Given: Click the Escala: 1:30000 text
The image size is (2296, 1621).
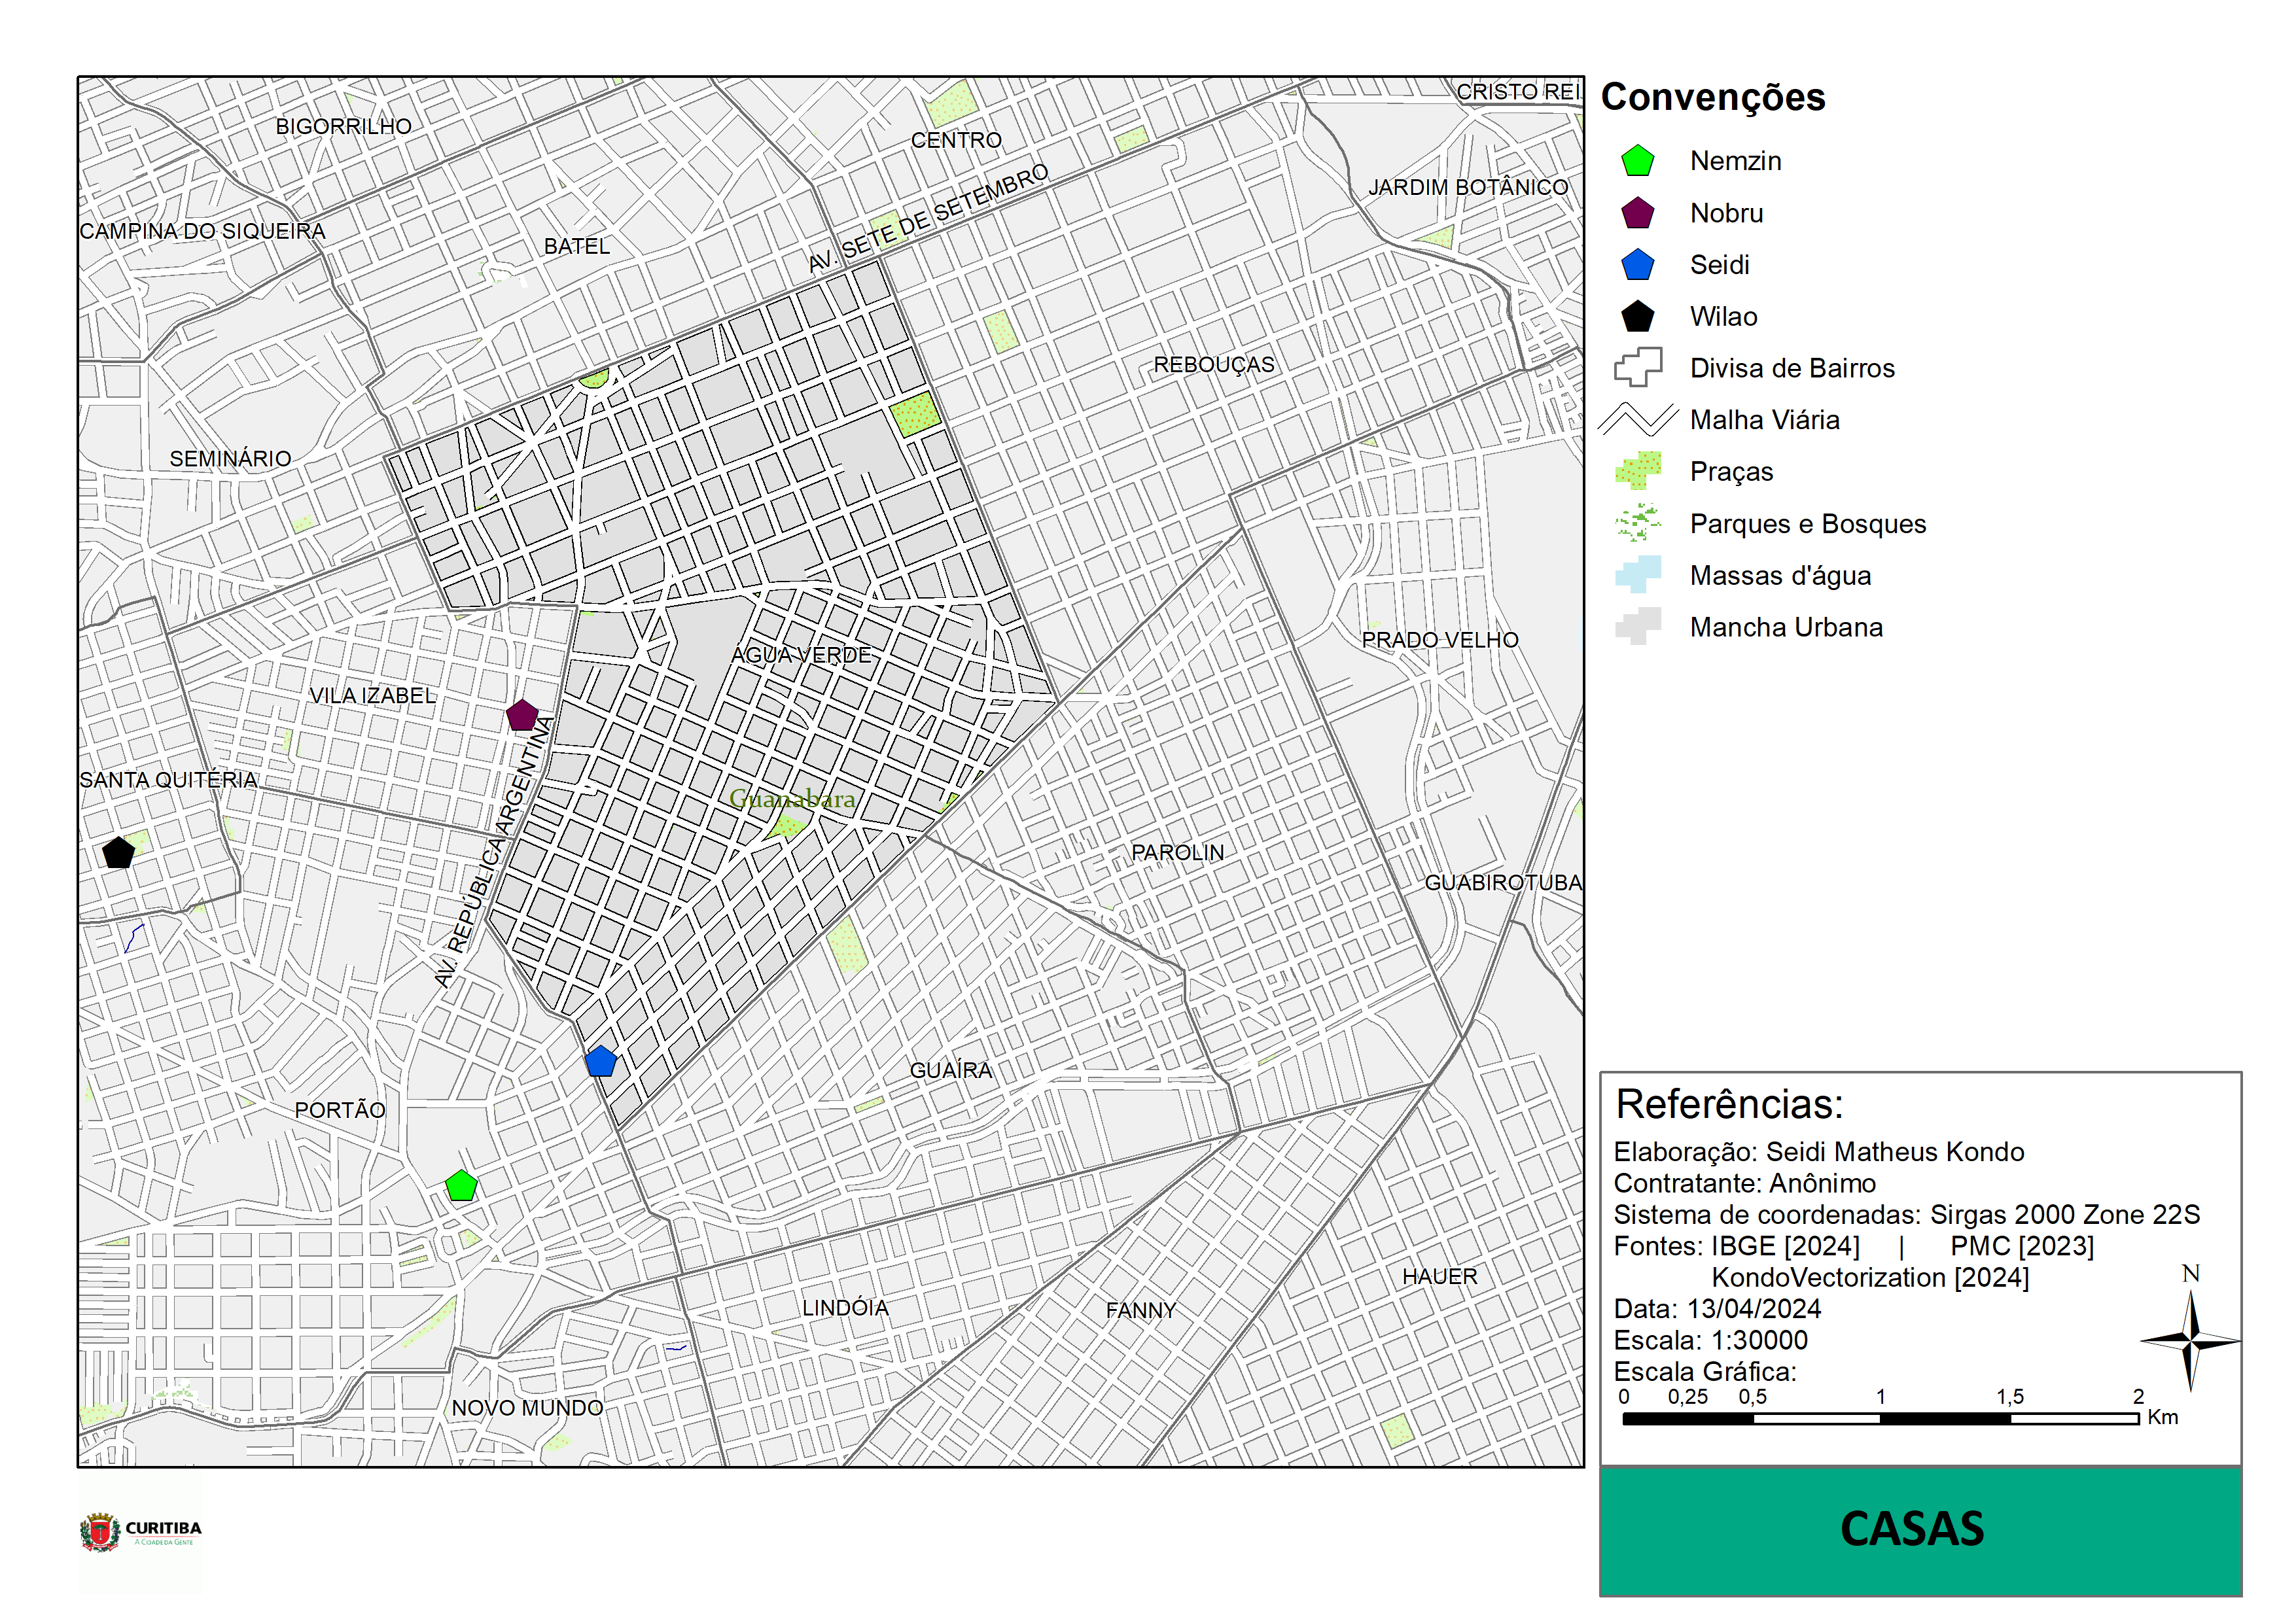Looking at the screenshot, I should click(1710, 1341).
